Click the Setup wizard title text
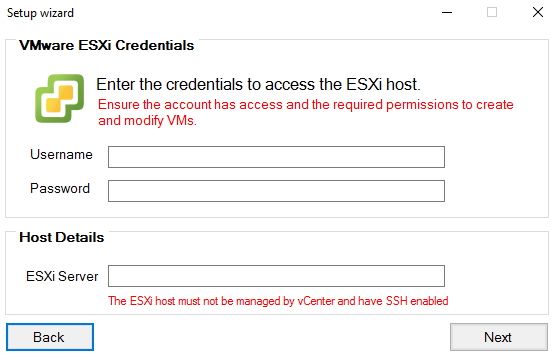The image size is (554, 363). pyautogui.click(x=40, y=13)
